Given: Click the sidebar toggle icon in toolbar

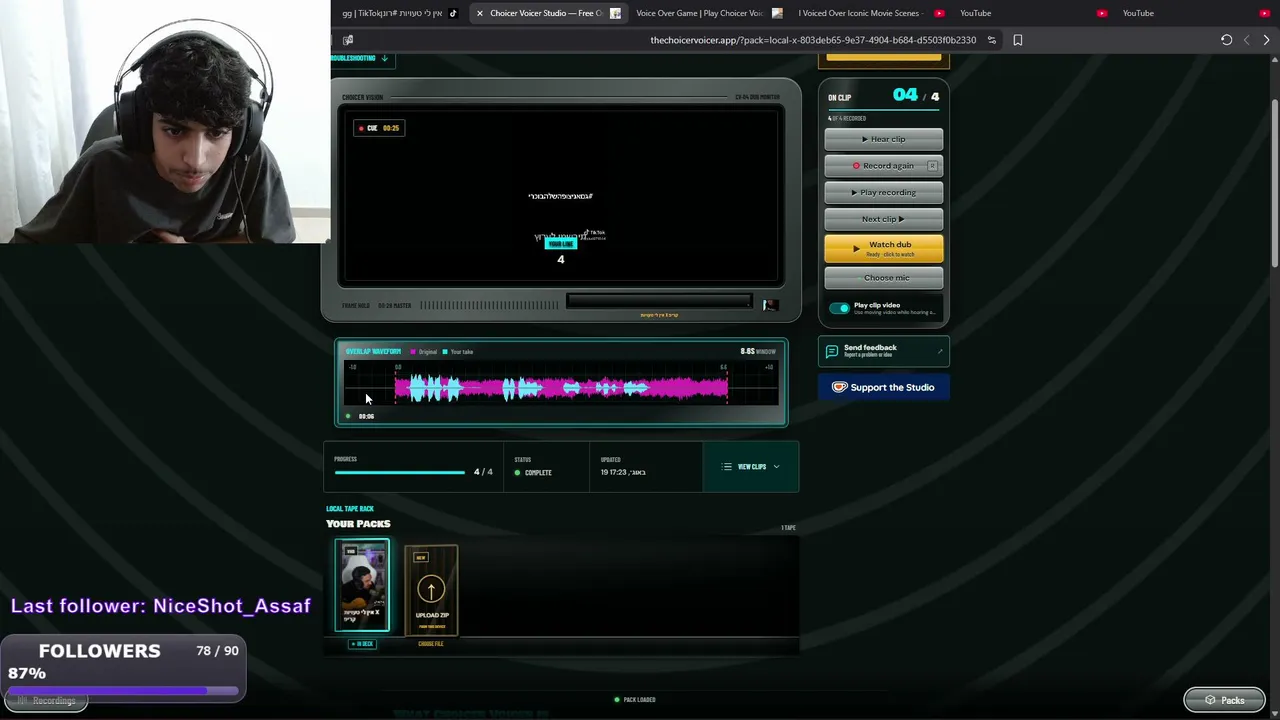Looking at the screenshot, I should click(348, 40).
